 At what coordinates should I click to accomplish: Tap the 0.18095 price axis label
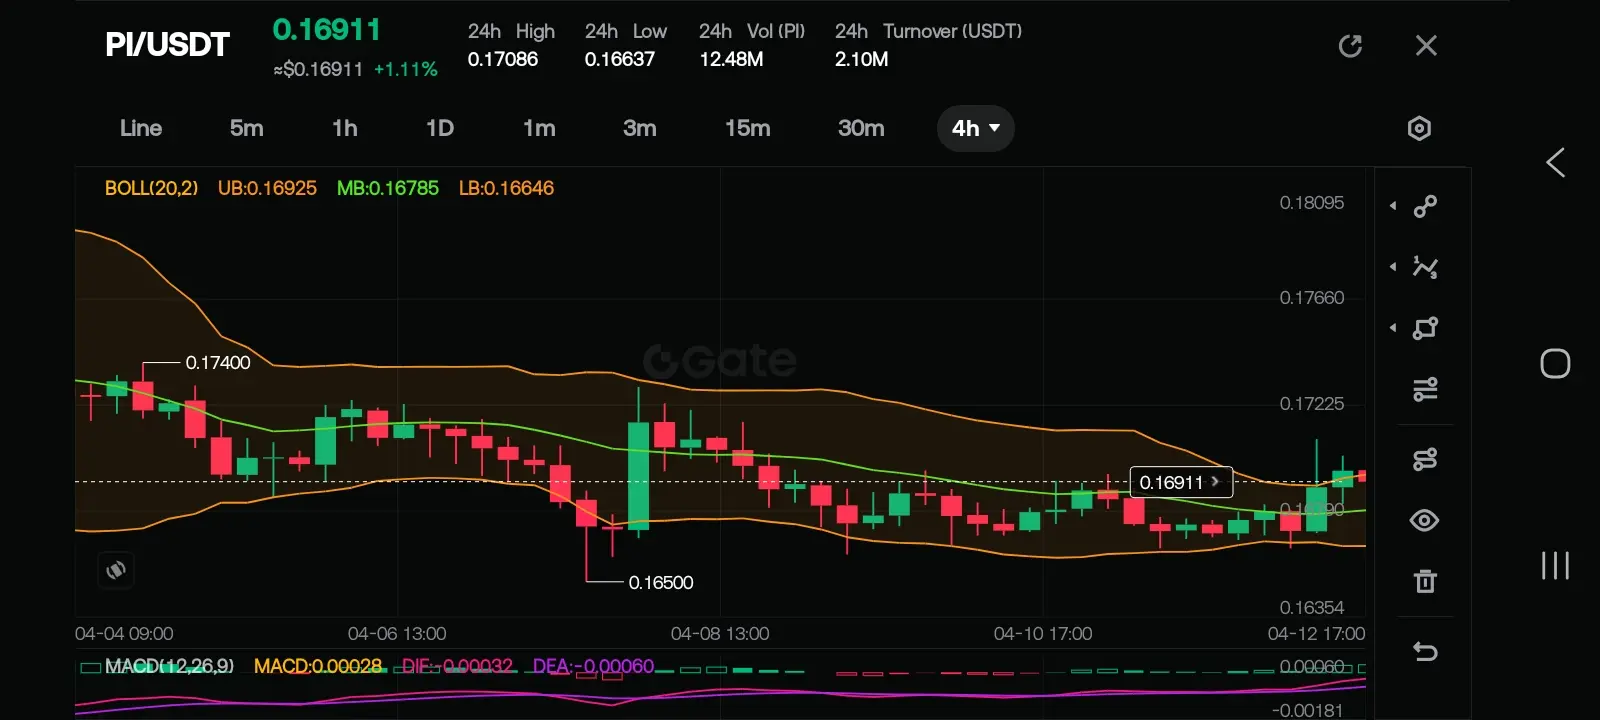[x=1312, y=203]
